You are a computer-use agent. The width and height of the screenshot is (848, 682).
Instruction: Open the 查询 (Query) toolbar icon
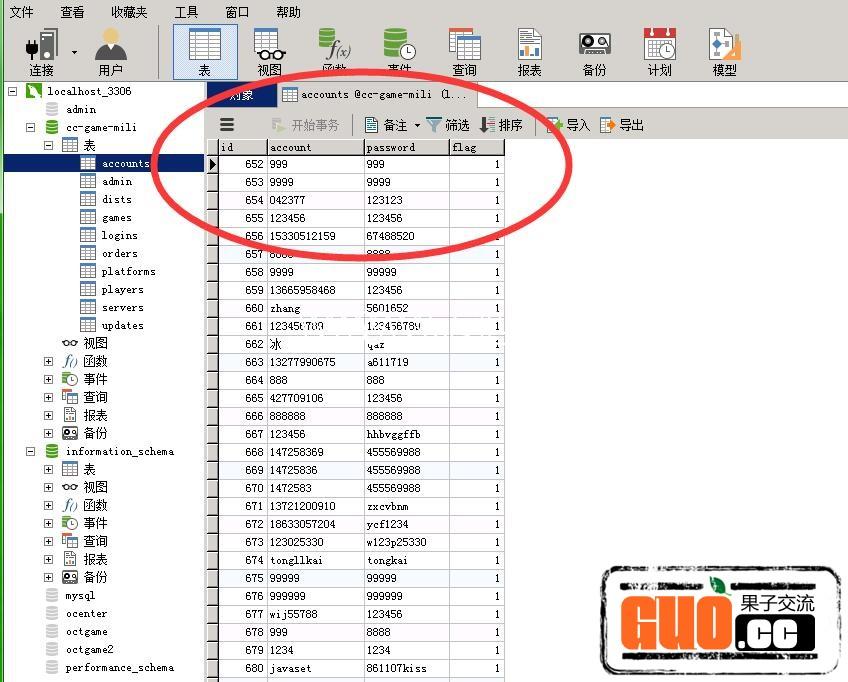pyautogui.click(x=464, y=52)
